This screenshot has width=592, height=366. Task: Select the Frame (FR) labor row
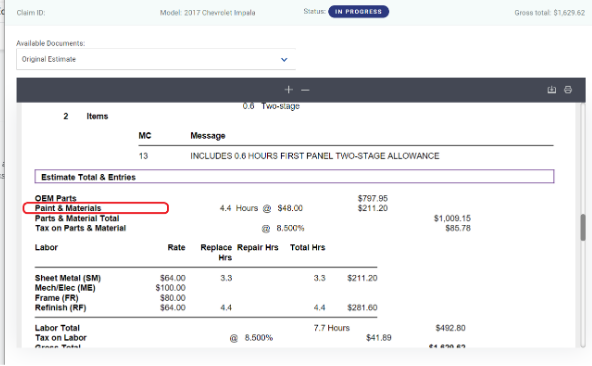pyautogui.click(x=110, y=298)
